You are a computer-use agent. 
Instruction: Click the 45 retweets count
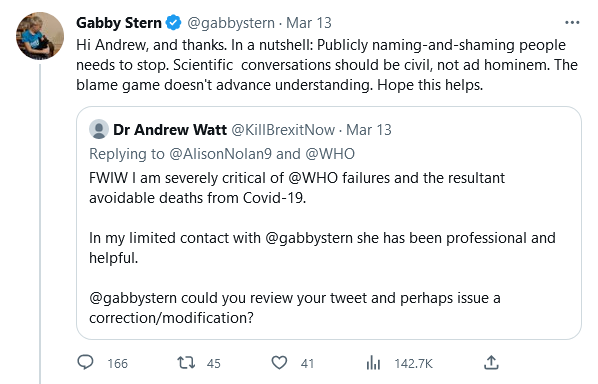coord(214,363)
